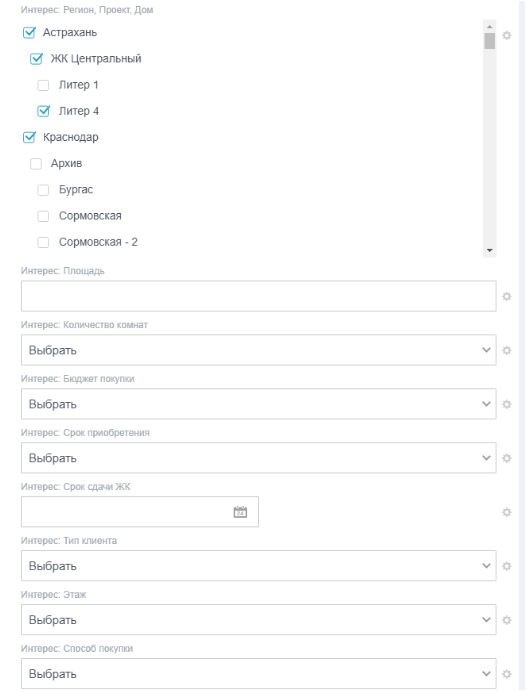The height and width of the screenshot is (692, 527).
Task: Open gear settings for Тип клиента
Action: (507, 566)
